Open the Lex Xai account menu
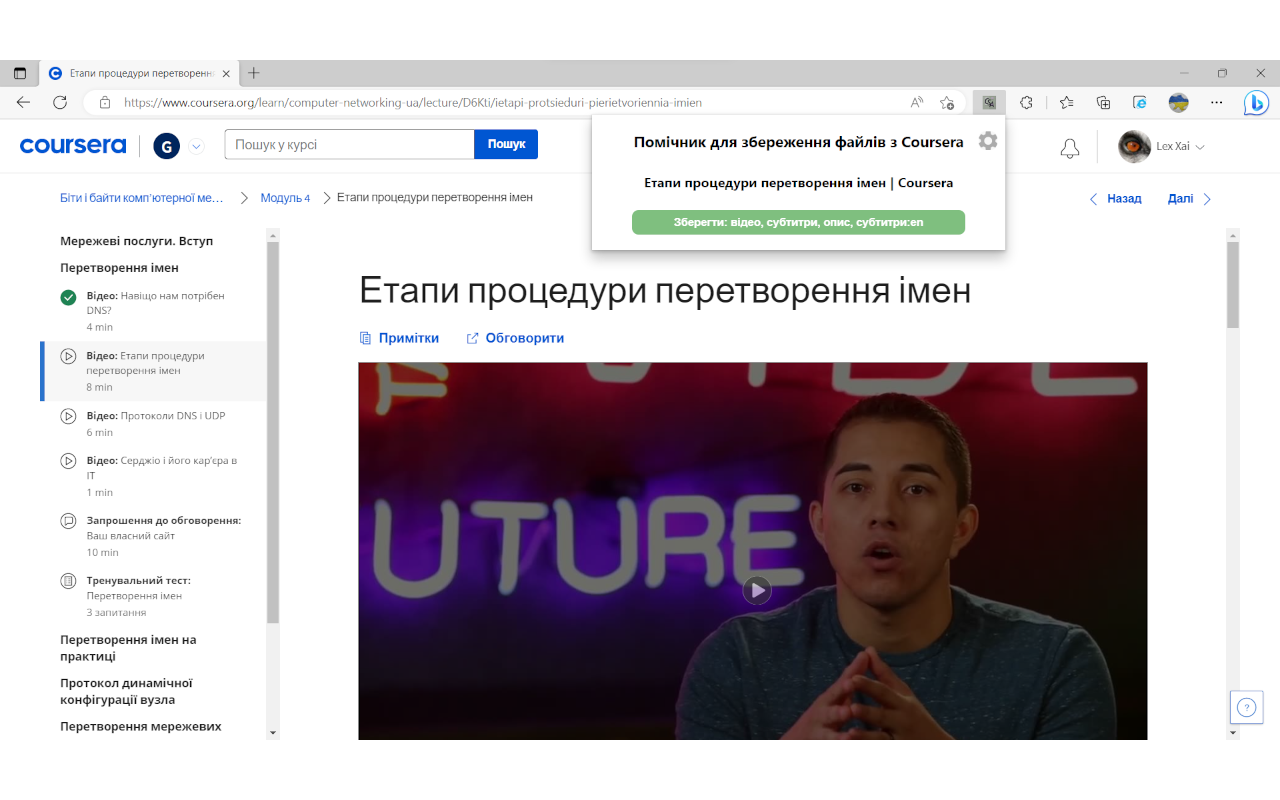1280x800 pixels. [1162, 146]
